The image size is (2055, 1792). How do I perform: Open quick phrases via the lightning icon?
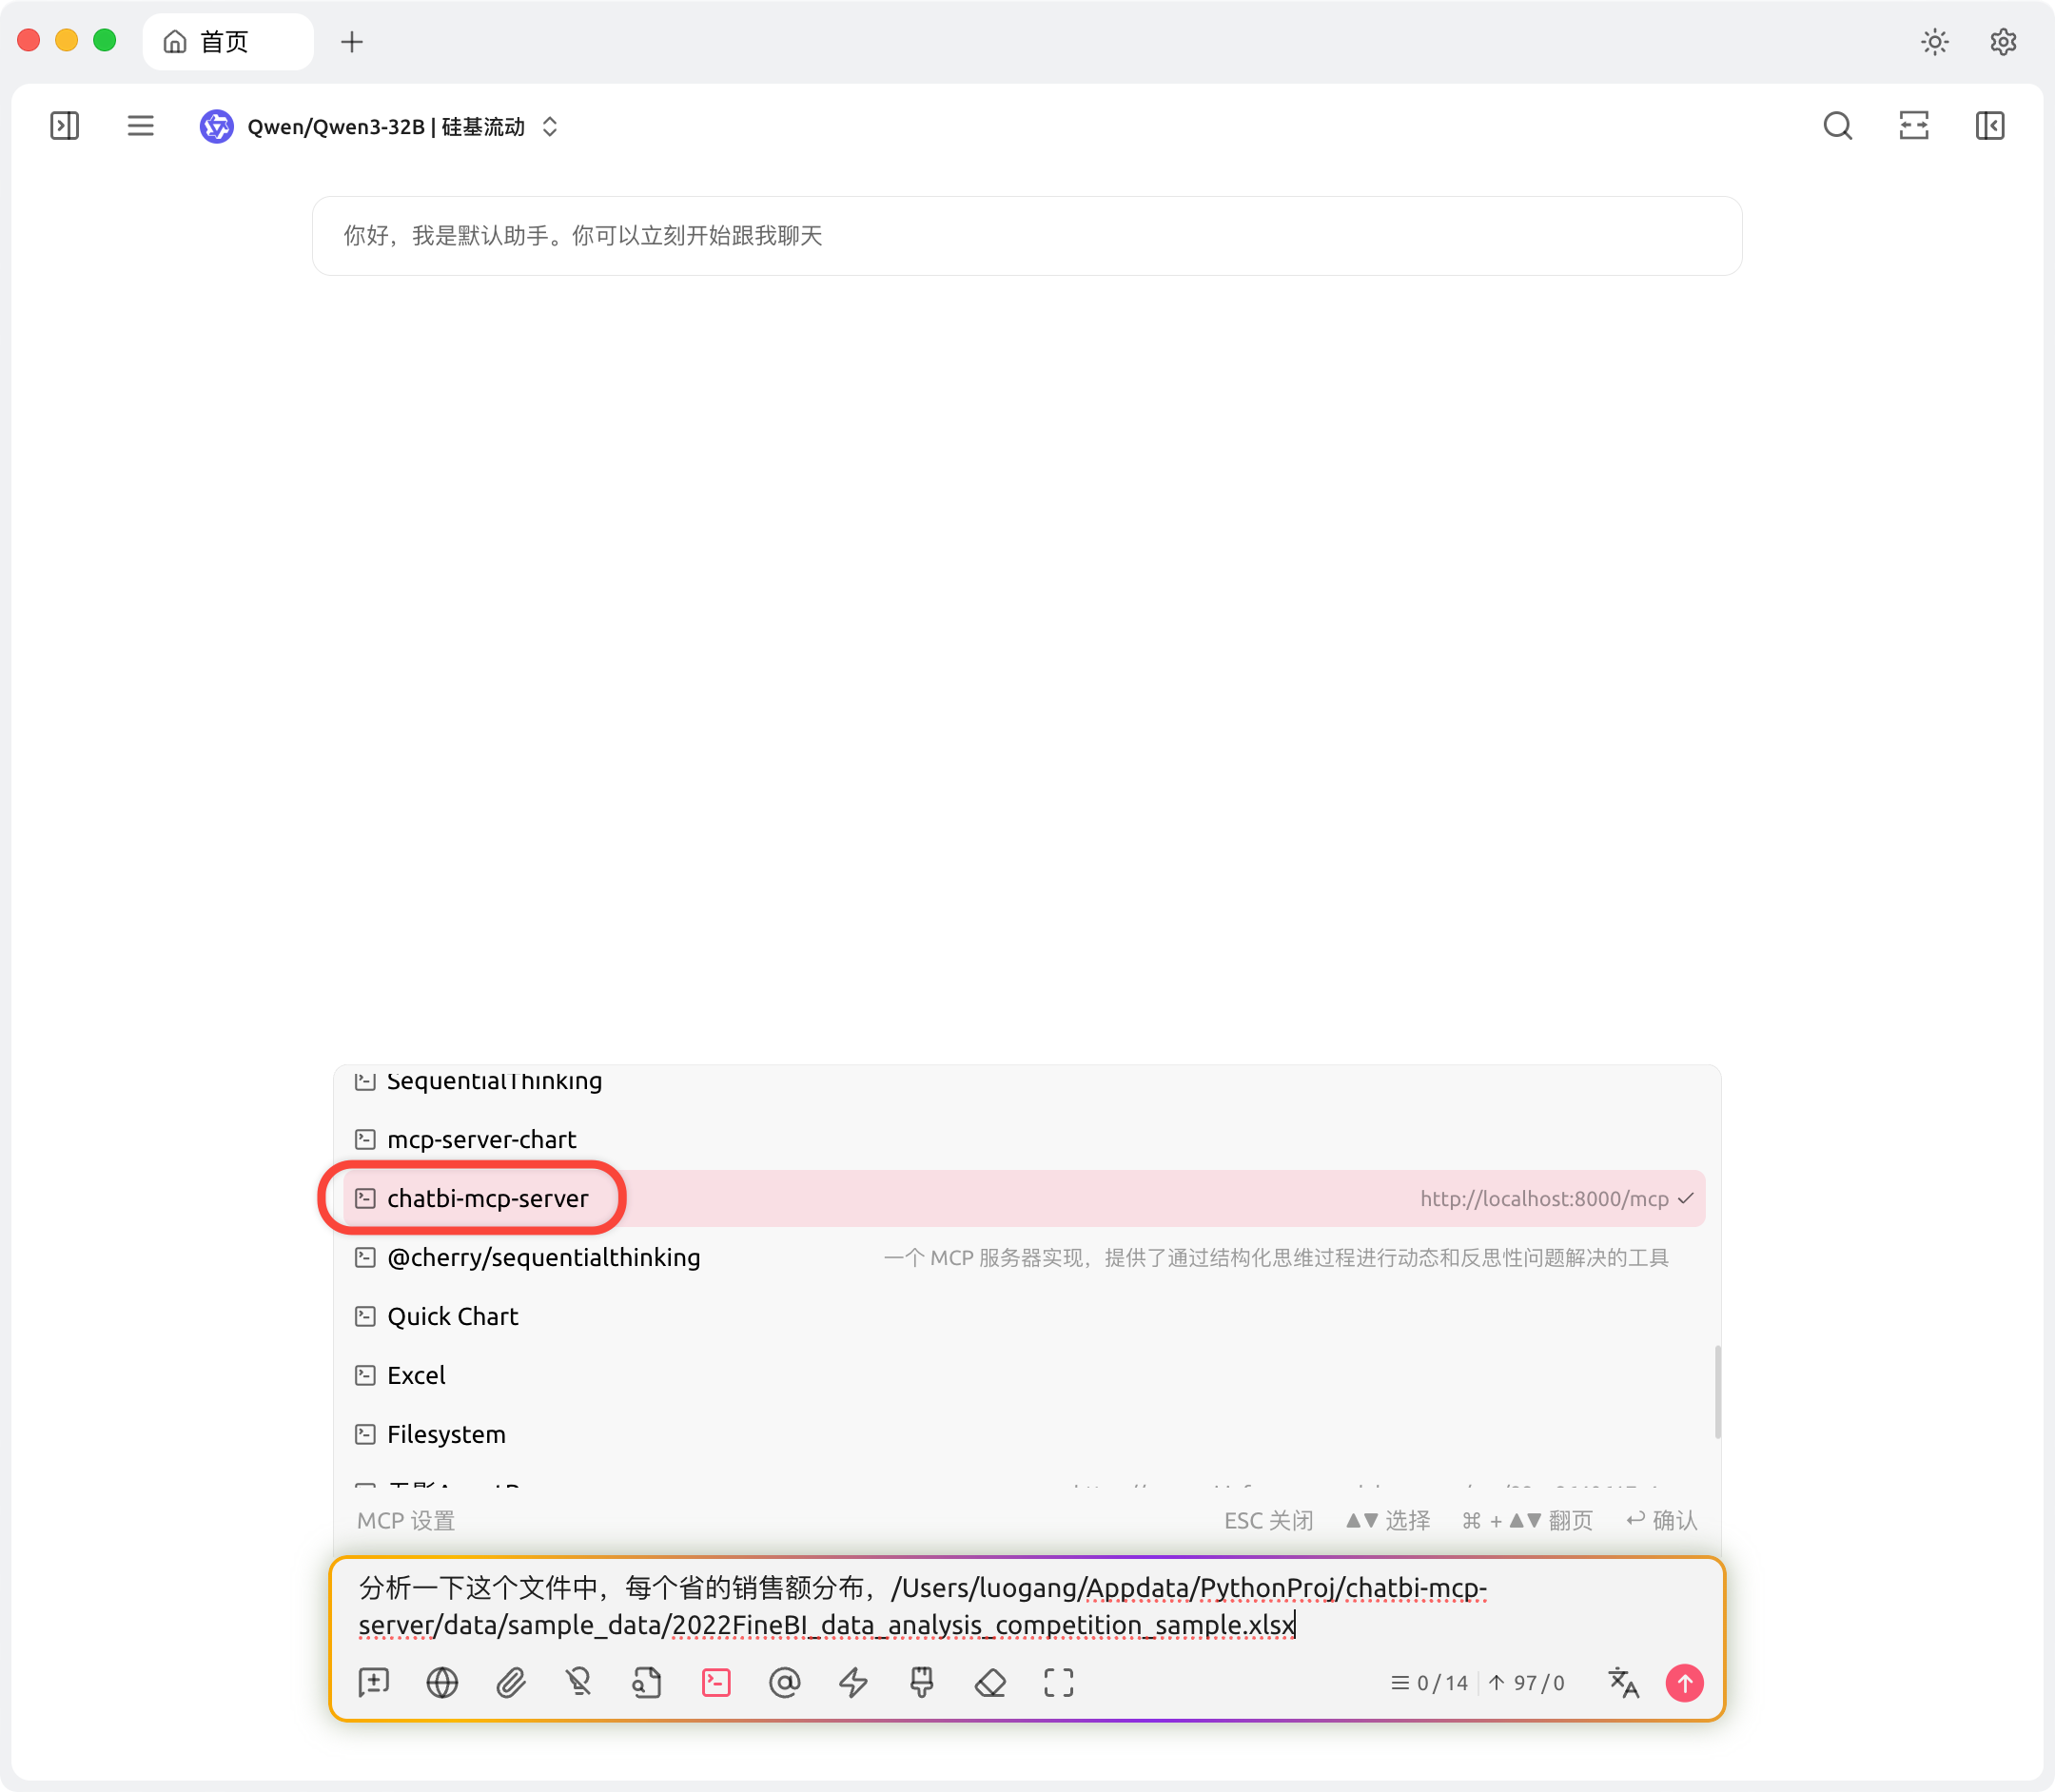(x=853, y=1683)
